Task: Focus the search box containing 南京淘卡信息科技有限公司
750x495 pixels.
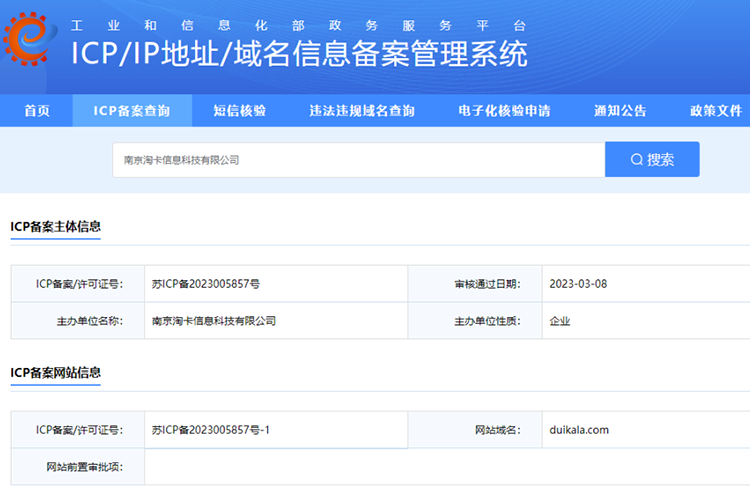Action: pyautogui.click(x=359, y=160)
